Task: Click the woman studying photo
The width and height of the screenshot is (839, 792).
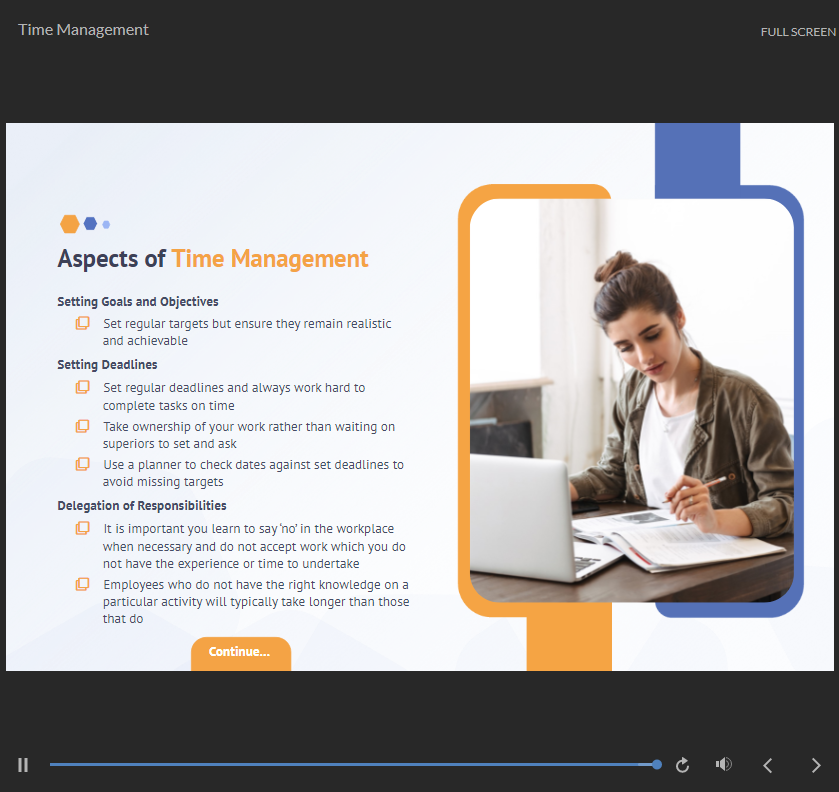Action: [631, 400]
